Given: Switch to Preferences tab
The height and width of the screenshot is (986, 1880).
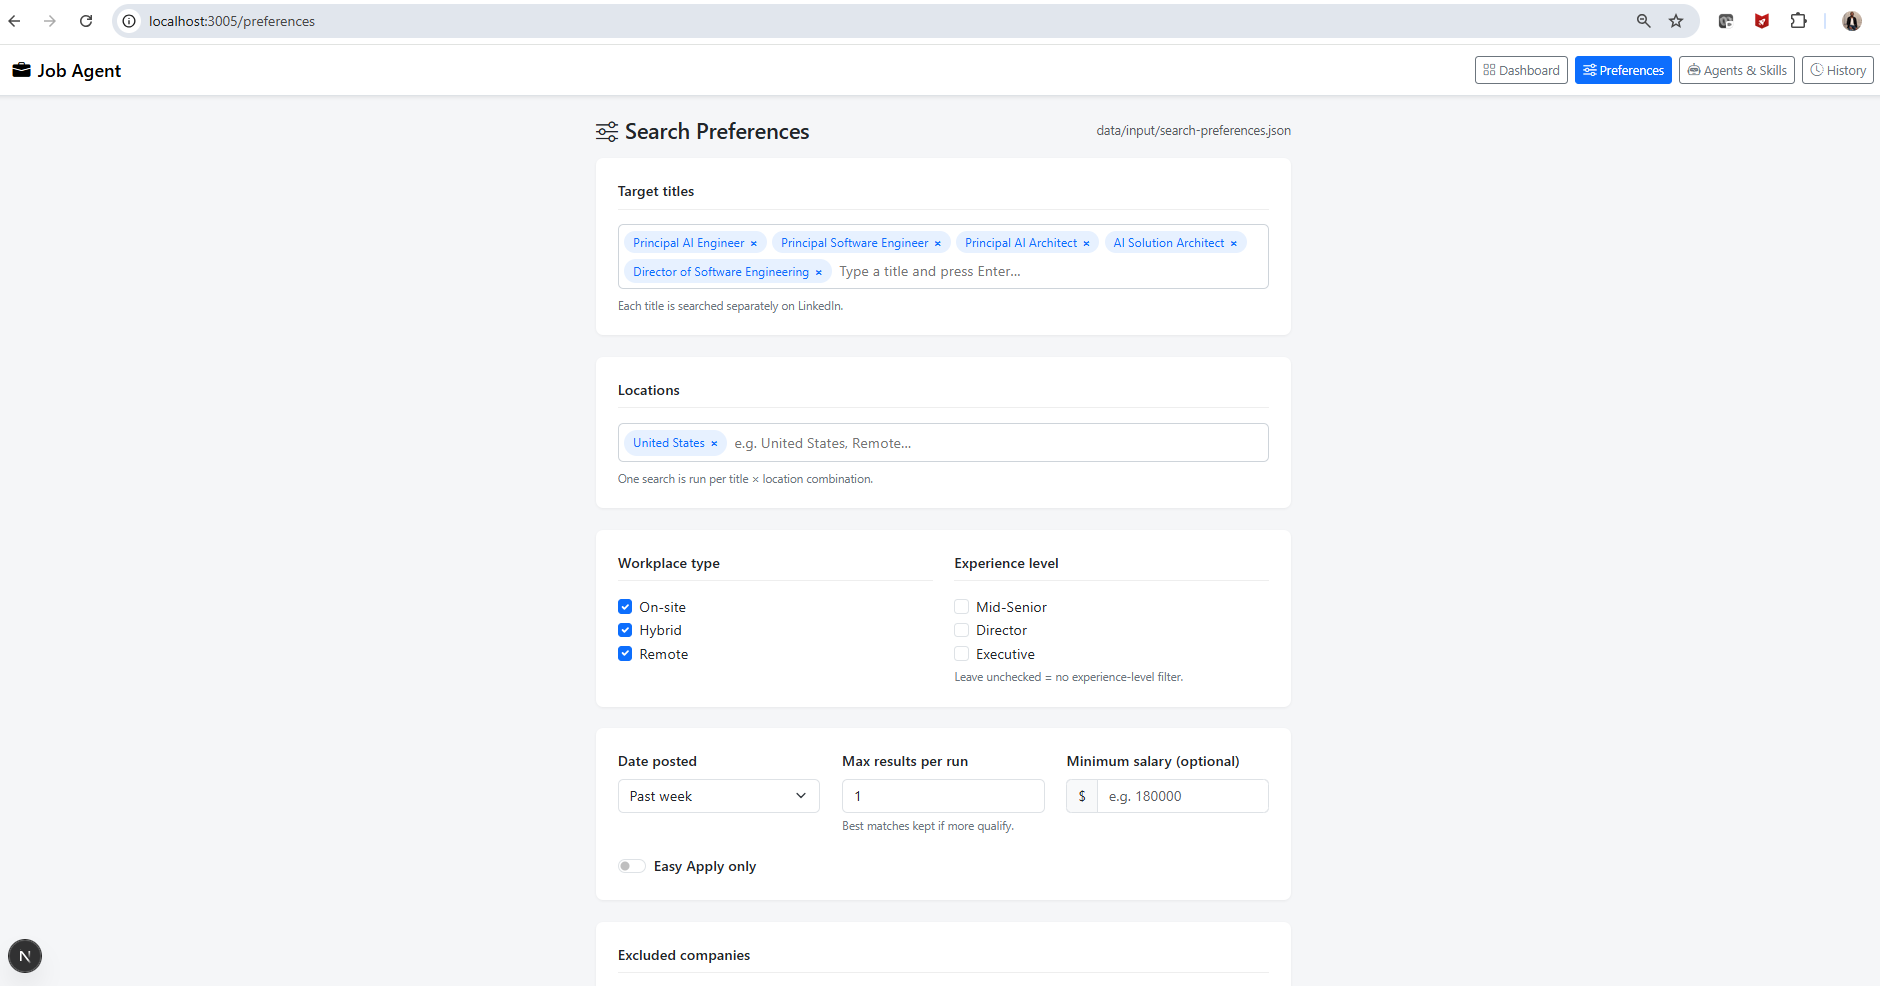Looking at the screenshot, I should coord(1623,70).
